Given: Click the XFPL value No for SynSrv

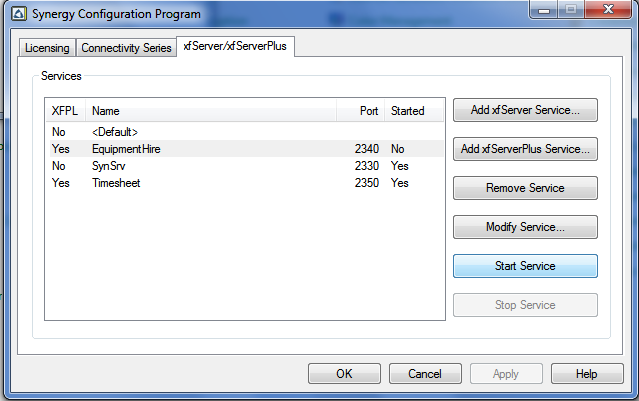Looking at the screenshot, I should pos(59,166).
